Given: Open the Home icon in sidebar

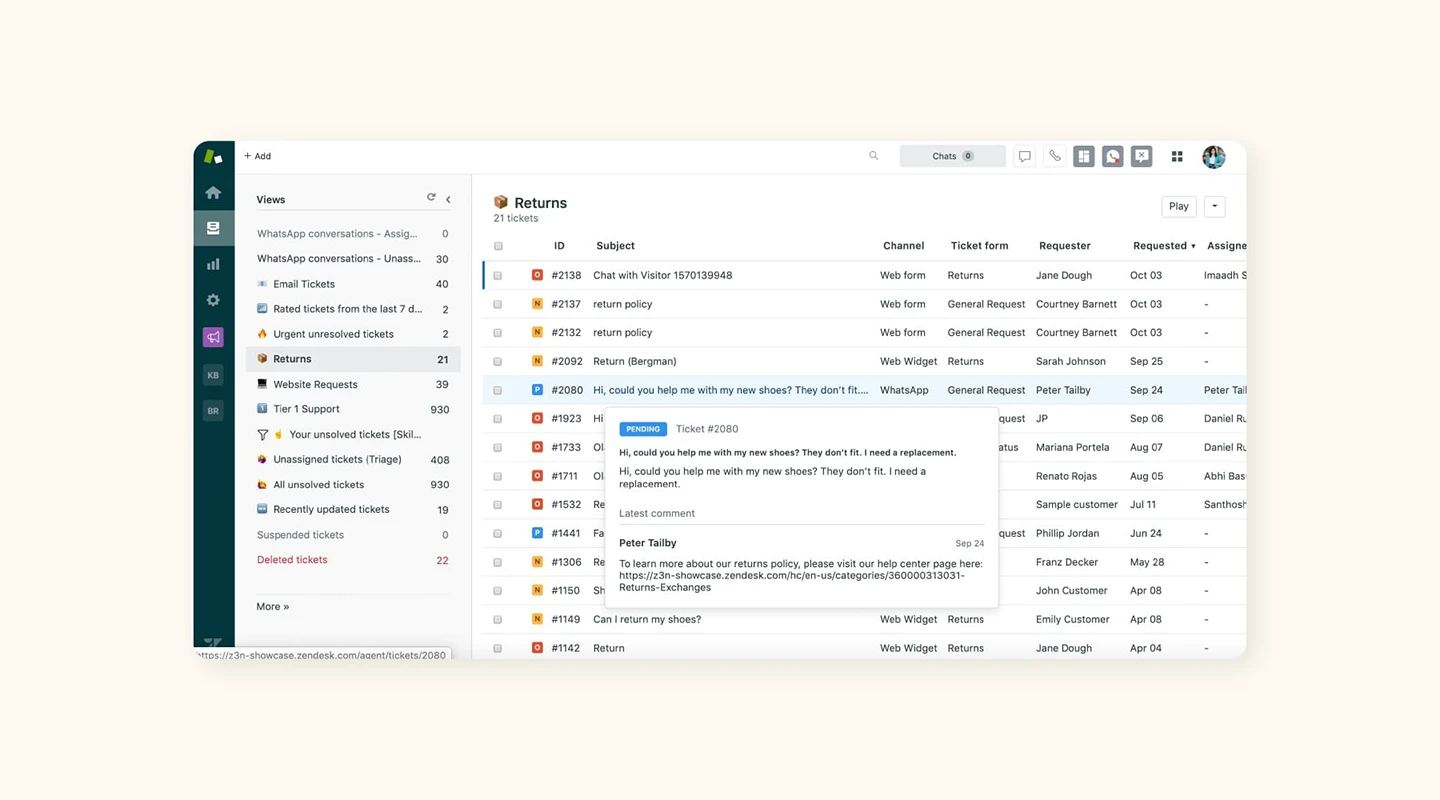Looking at the screenshot, I should pos(213,192).
